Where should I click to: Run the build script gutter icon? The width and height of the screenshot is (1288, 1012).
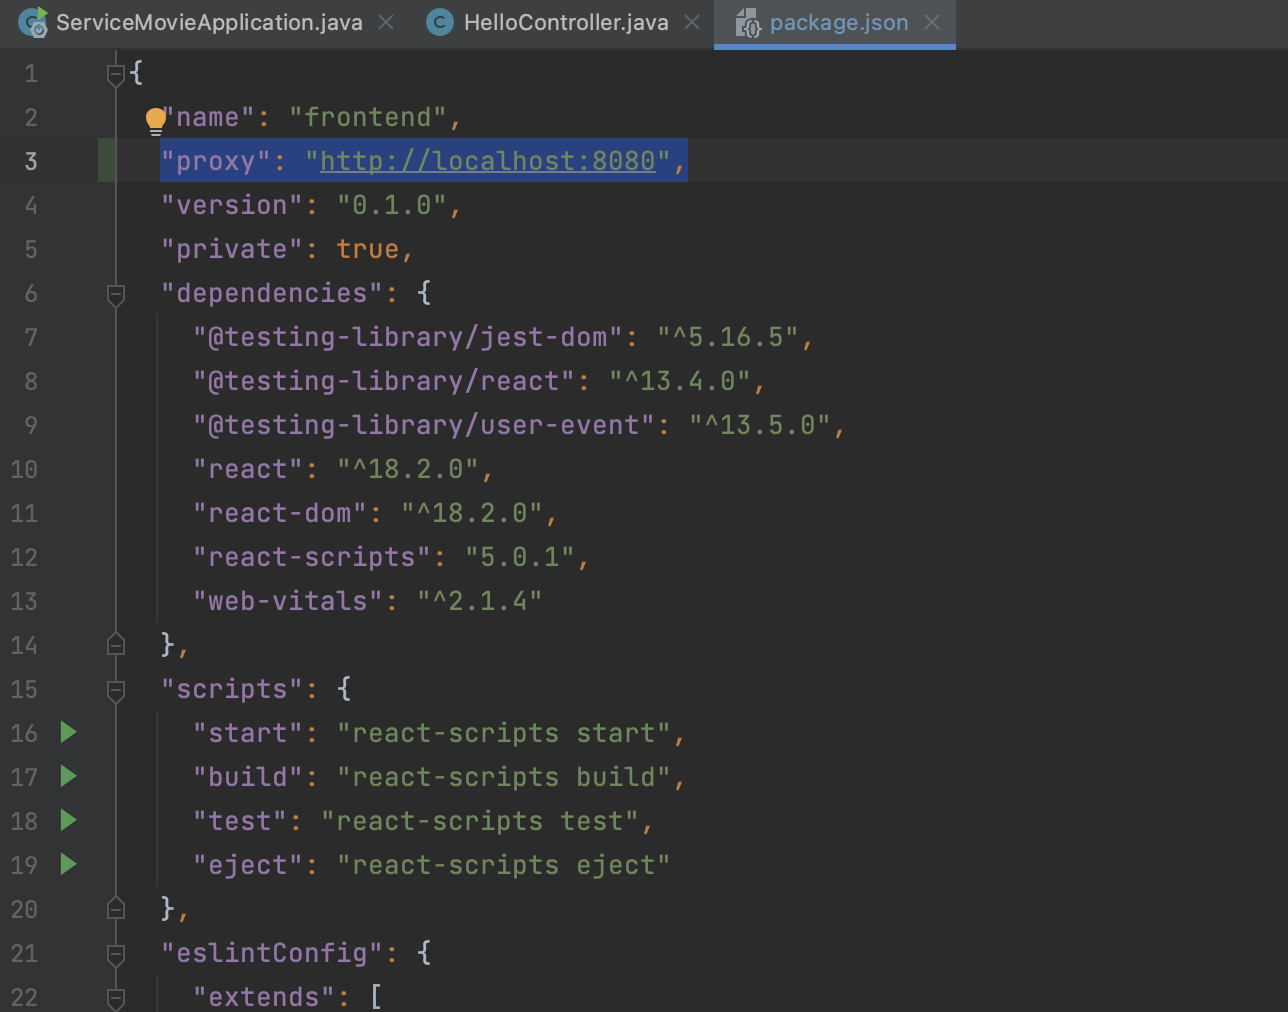pyautogui.click(x=68, y=776)
